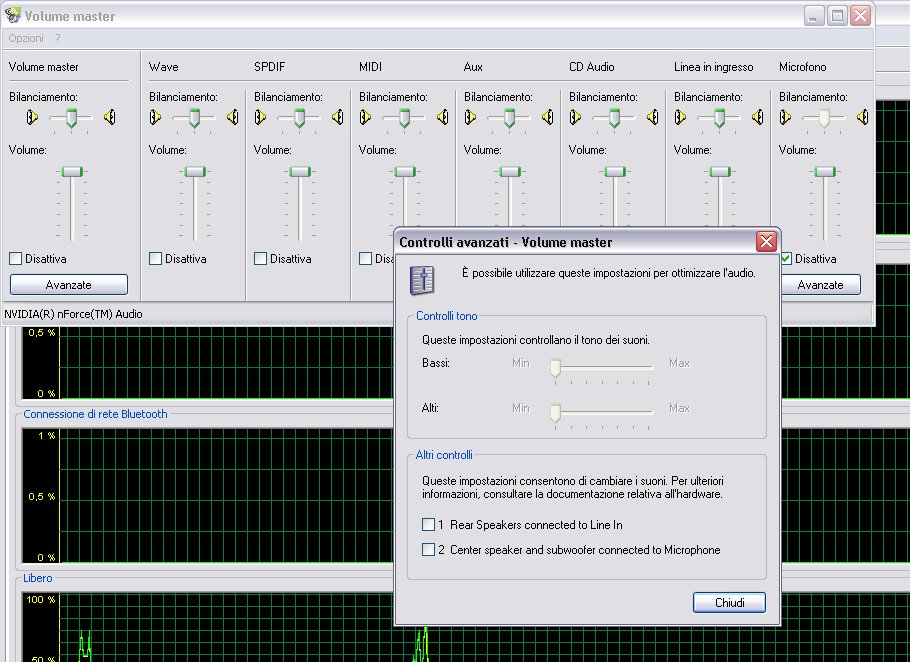Click the Chiudi button

[x=730, y=603]
